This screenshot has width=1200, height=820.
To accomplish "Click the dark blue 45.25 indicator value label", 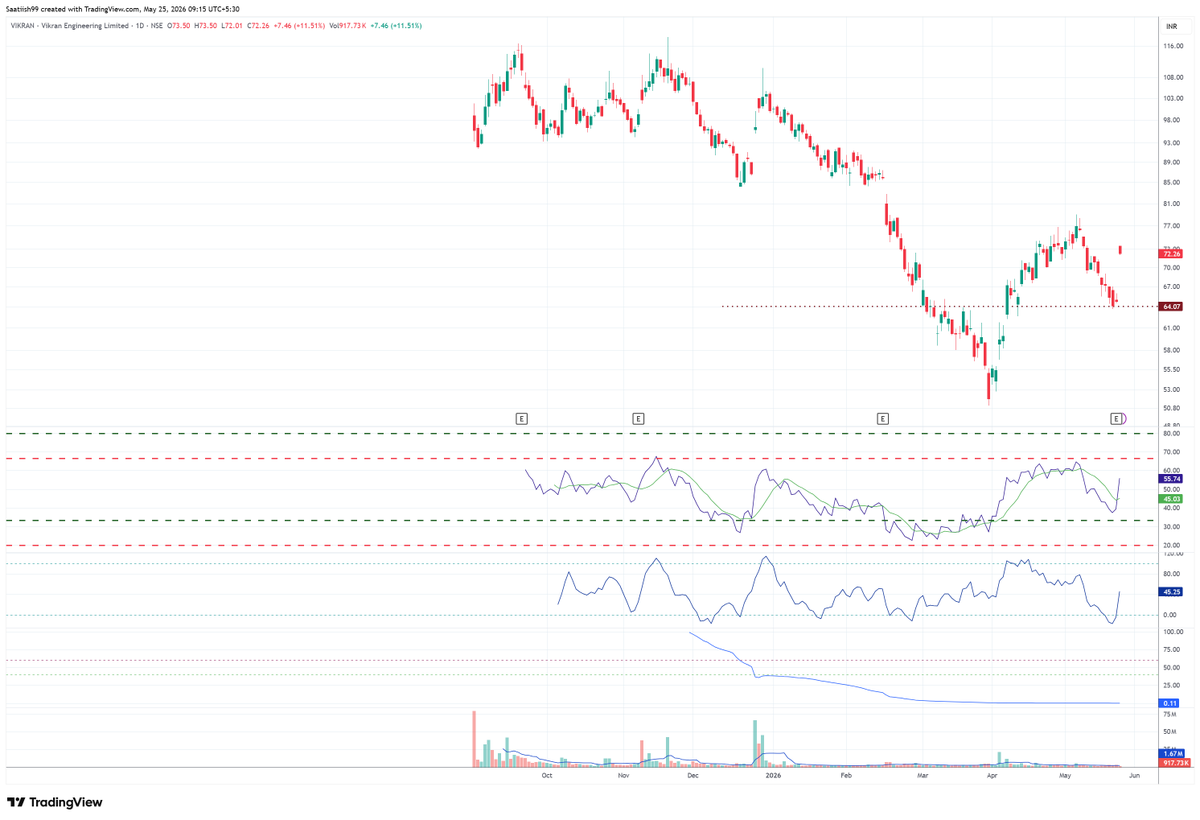I will point(1172,591).
